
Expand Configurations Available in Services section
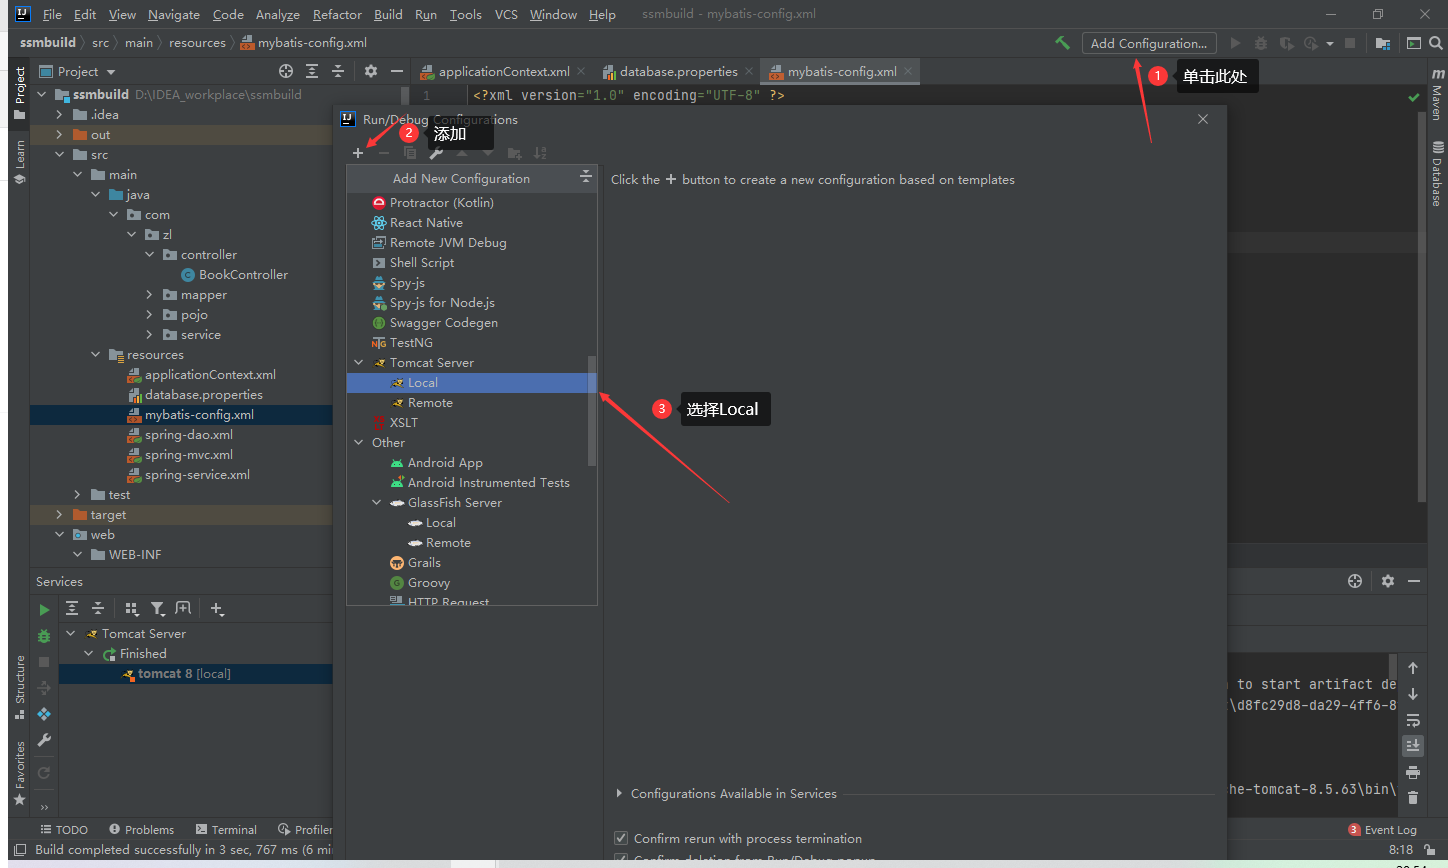pos(620,793)
